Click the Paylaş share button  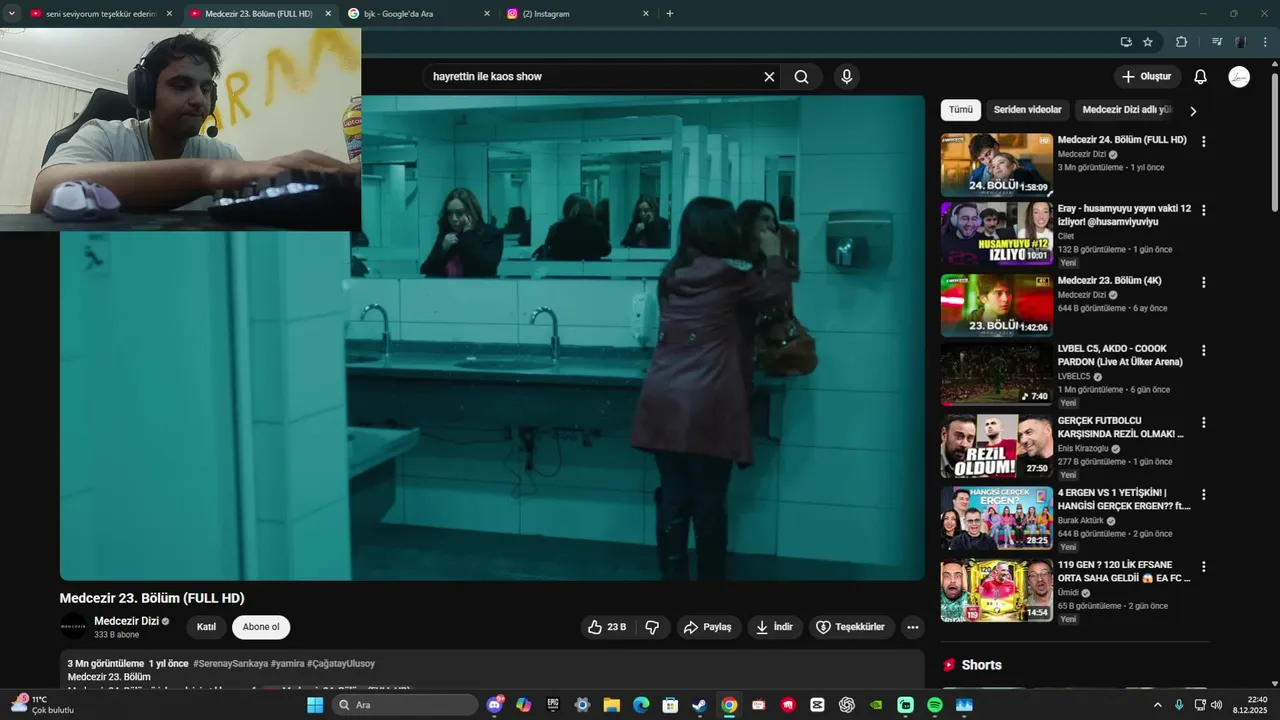(x=707, y=627)
